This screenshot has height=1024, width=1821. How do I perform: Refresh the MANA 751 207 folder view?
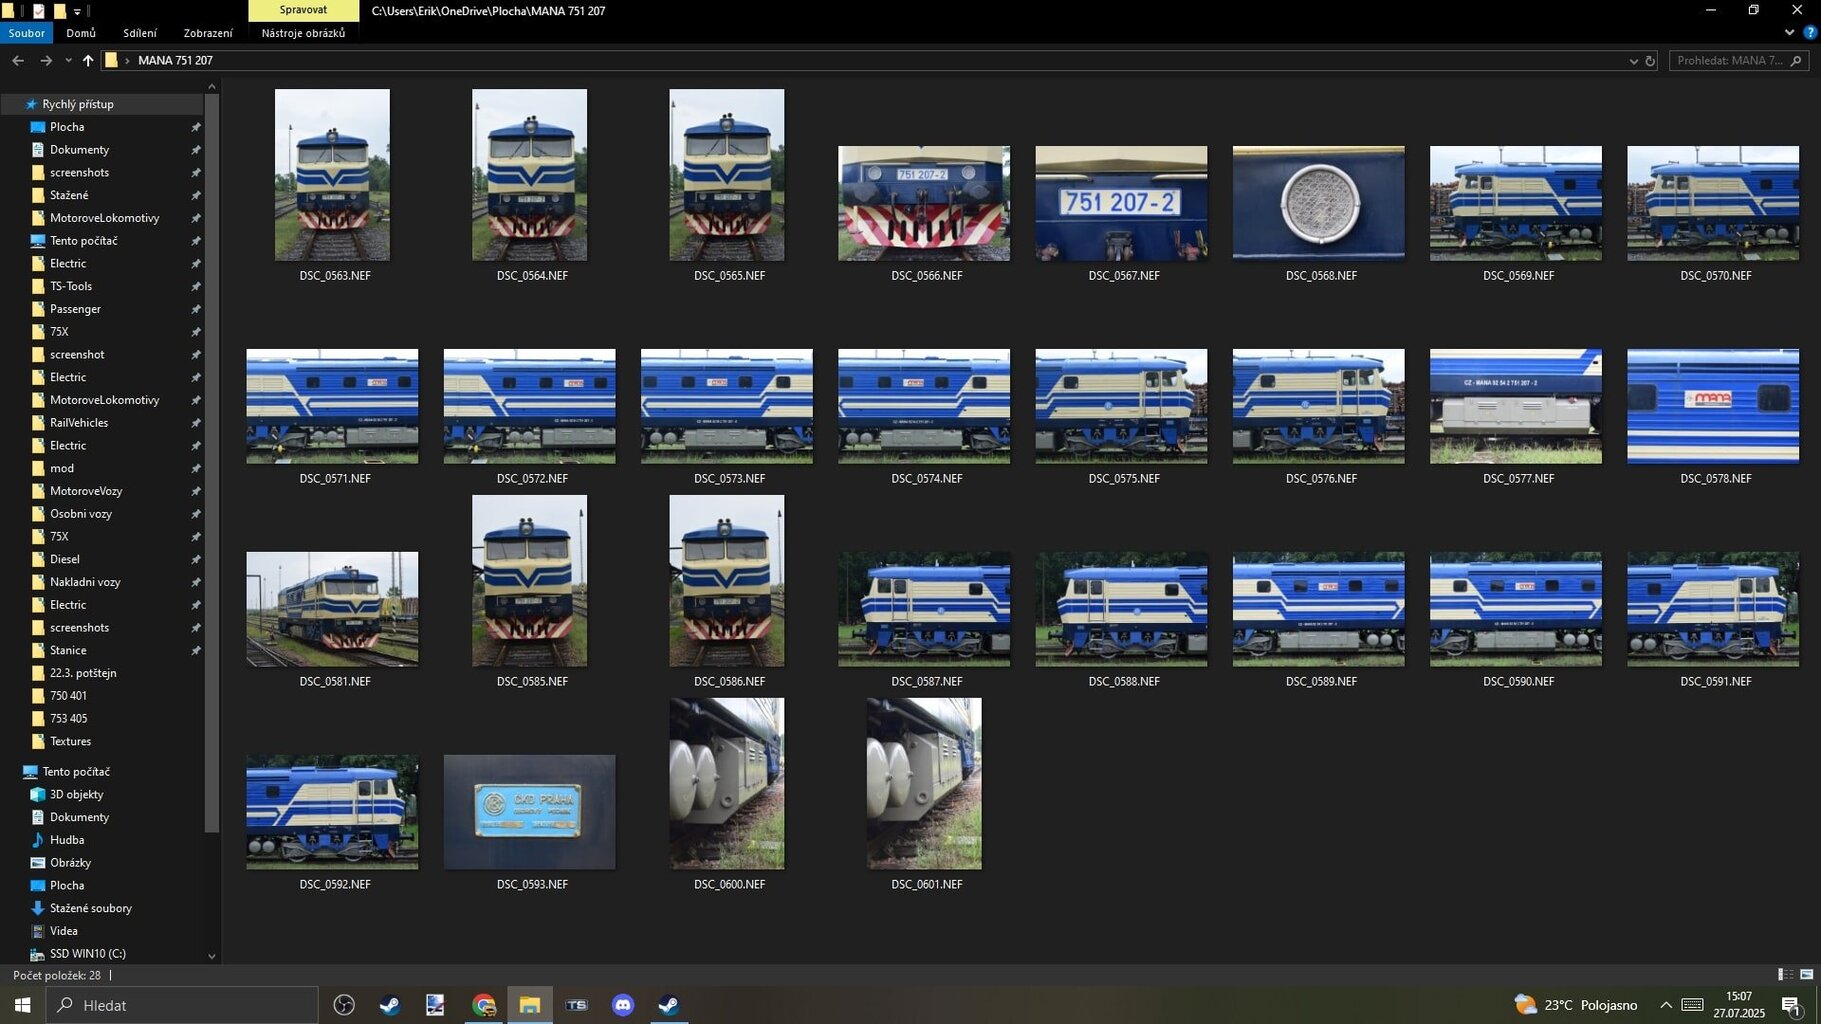[1650, 61]
